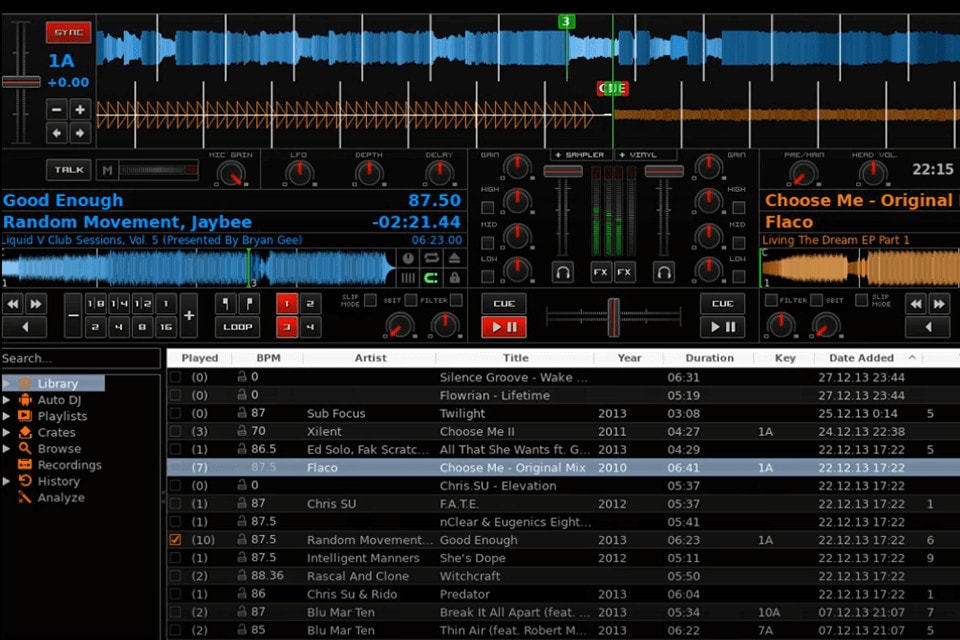Click the deck 1 CUE button
Image resolution: width=960 pixels, height=640 pixels.
504,304
